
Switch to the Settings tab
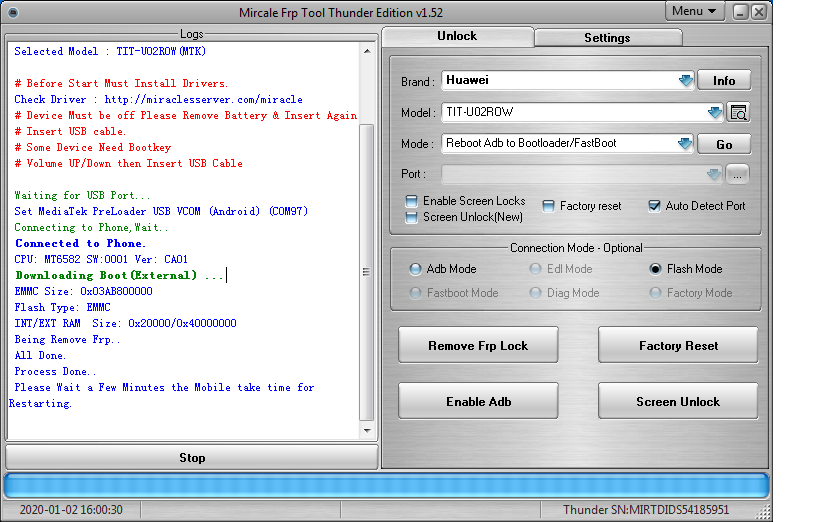[607, 38]
